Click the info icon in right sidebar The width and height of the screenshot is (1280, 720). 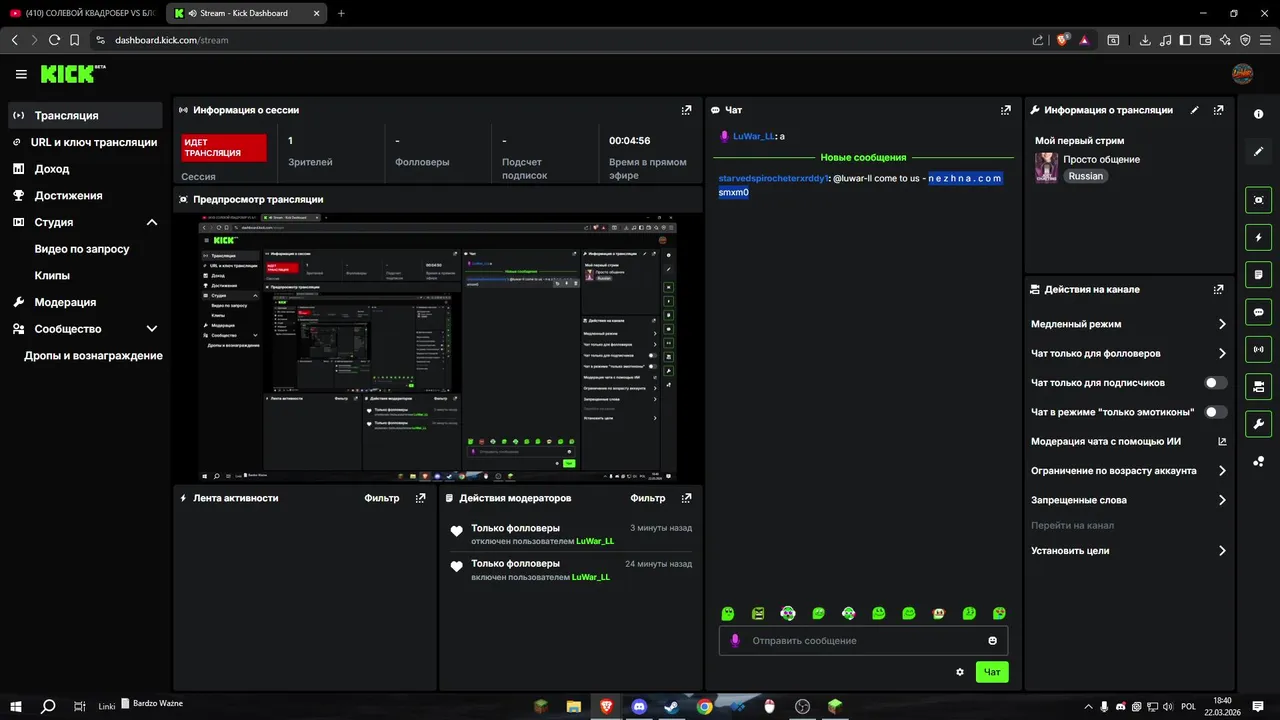(1258, 115)
